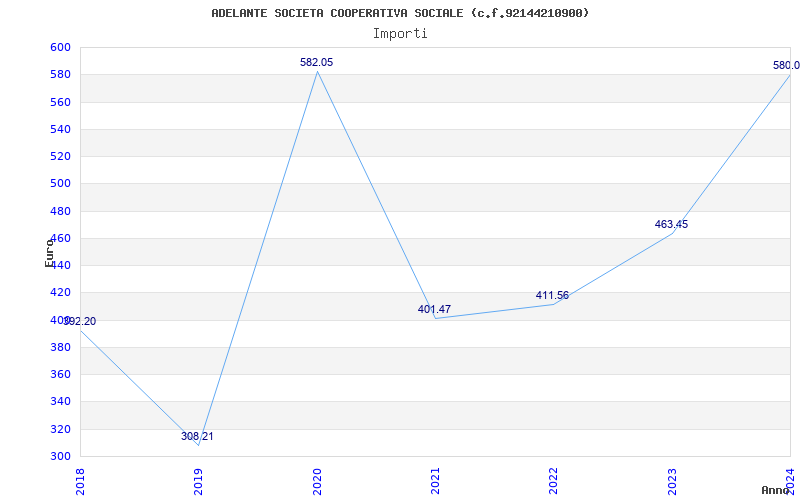Click the 520 y-axis value
The image size is (800, 500).
point(60,156)
